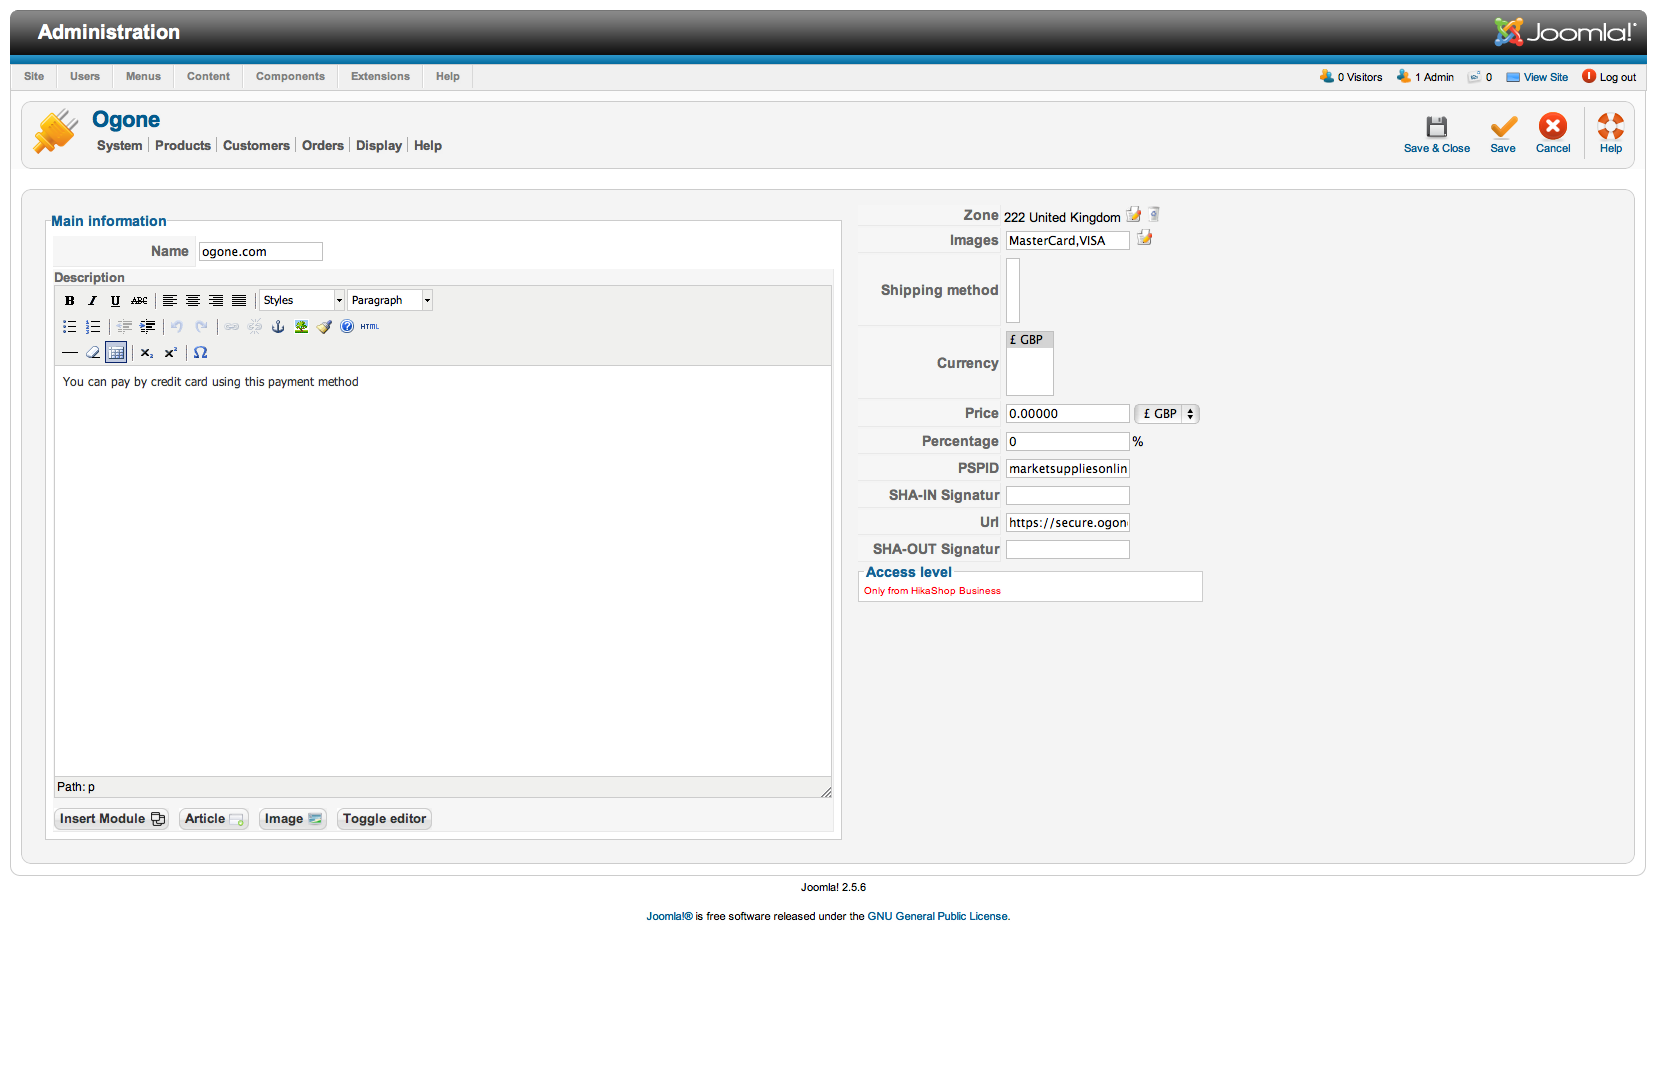Click the Image button below editor
The image size is (1657, 1079).
tap(293, 819)
